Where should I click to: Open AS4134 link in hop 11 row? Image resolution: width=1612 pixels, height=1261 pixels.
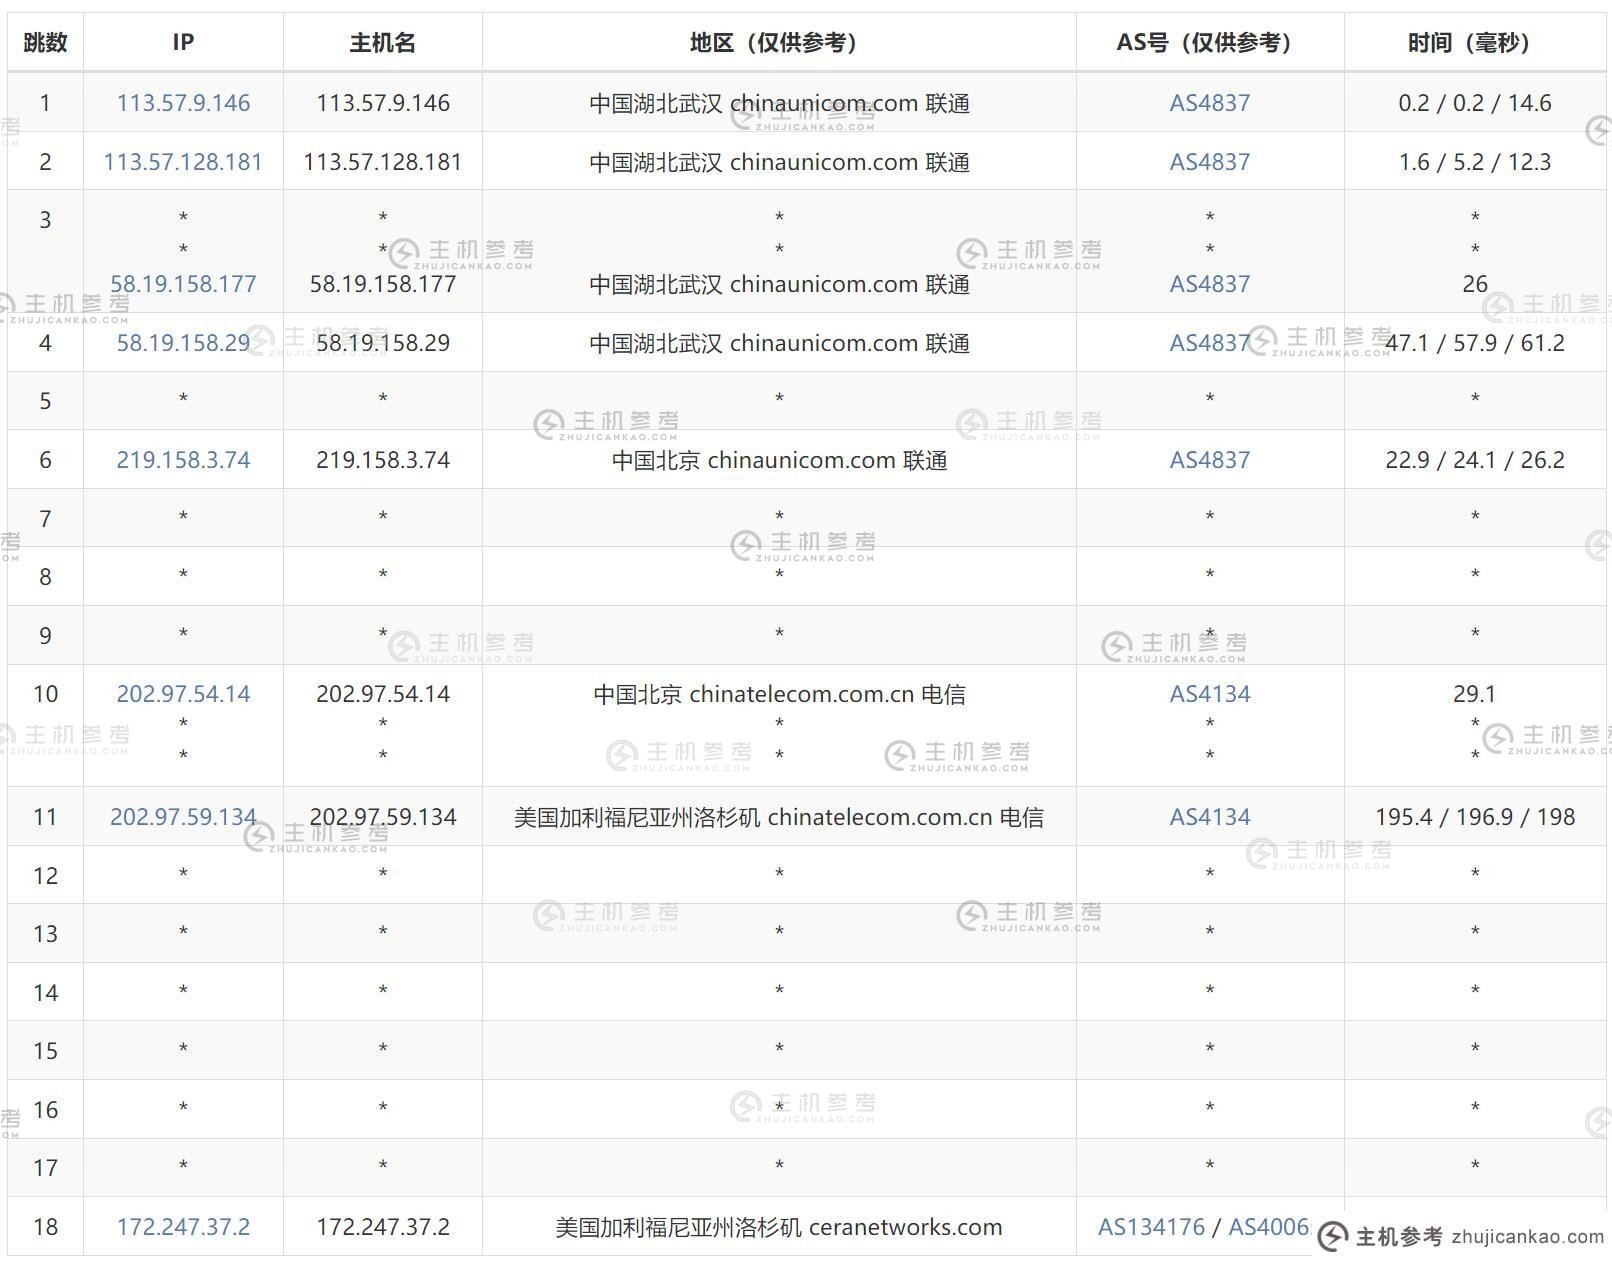(x=1210, y=817)
